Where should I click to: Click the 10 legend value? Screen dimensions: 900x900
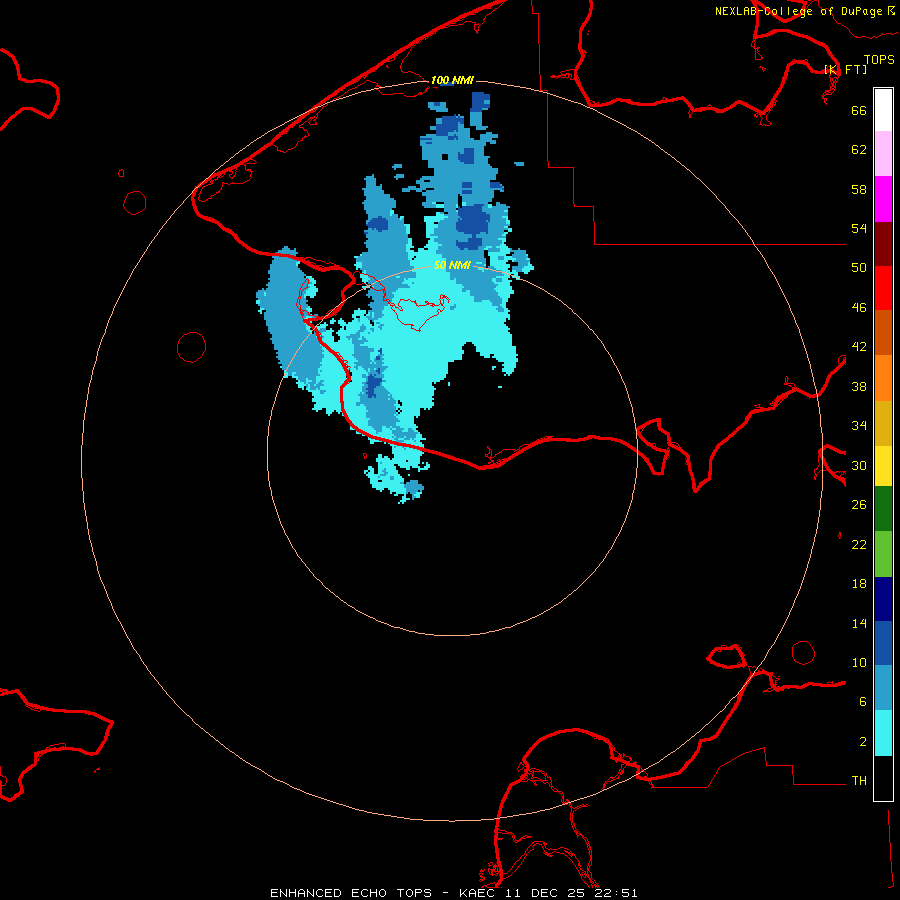(859, 662)
